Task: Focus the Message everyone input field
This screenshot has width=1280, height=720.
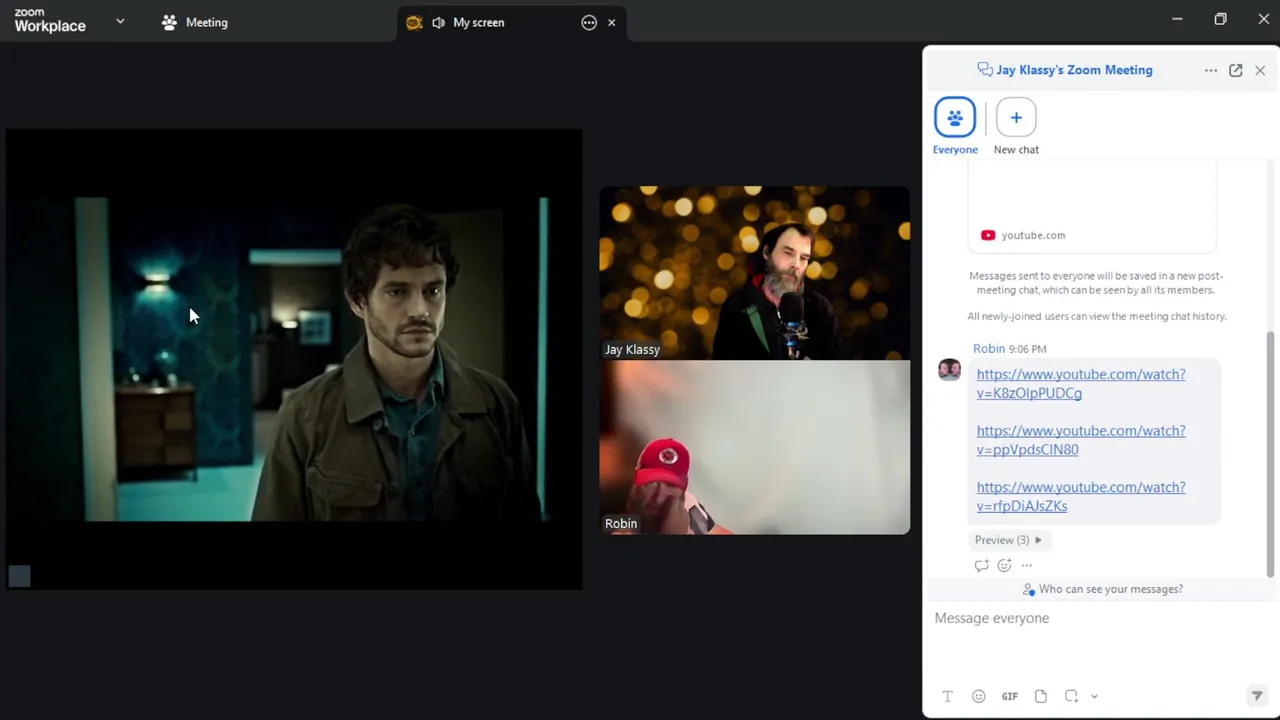Action: coord(1098,640)
